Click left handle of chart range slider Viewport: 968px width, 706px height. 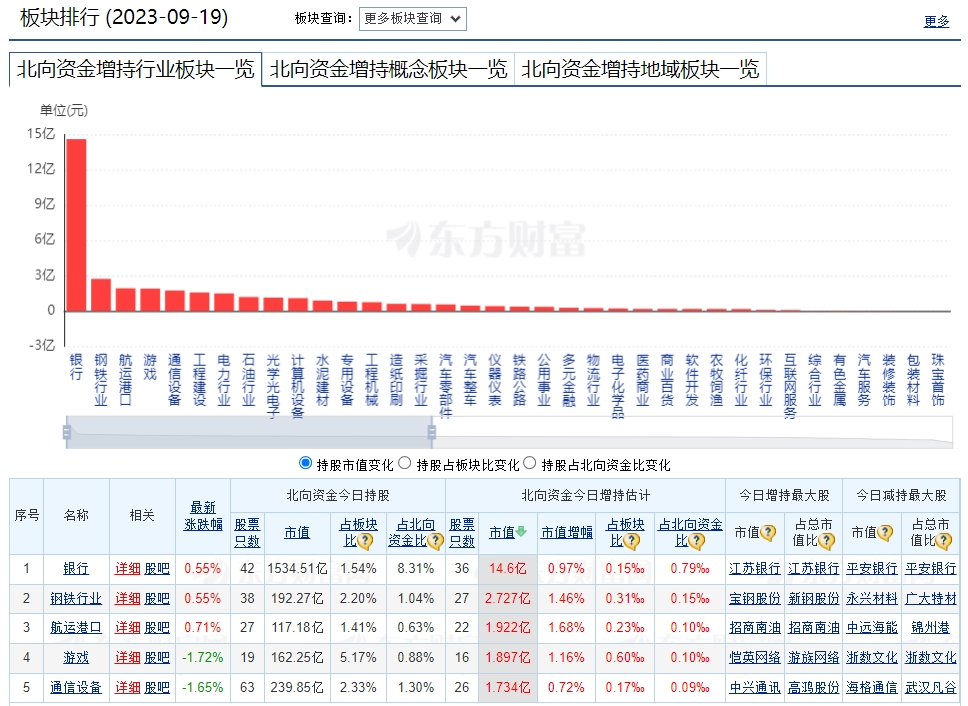pos(67,432)
